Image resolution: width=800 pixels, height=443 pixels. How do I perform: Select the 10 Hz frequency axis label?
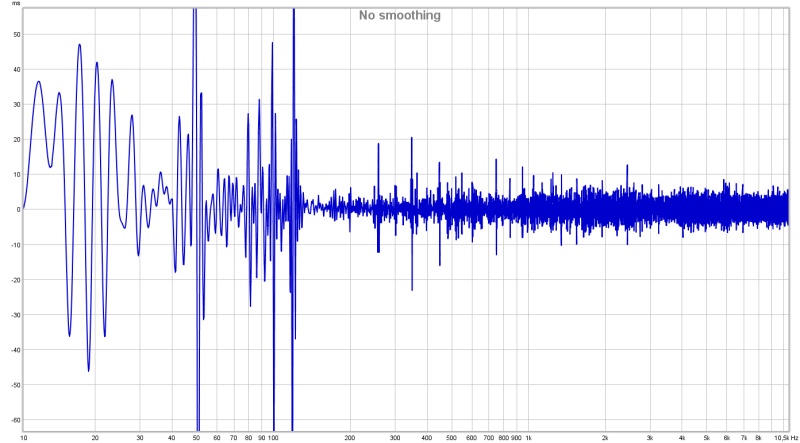(23, 438)
